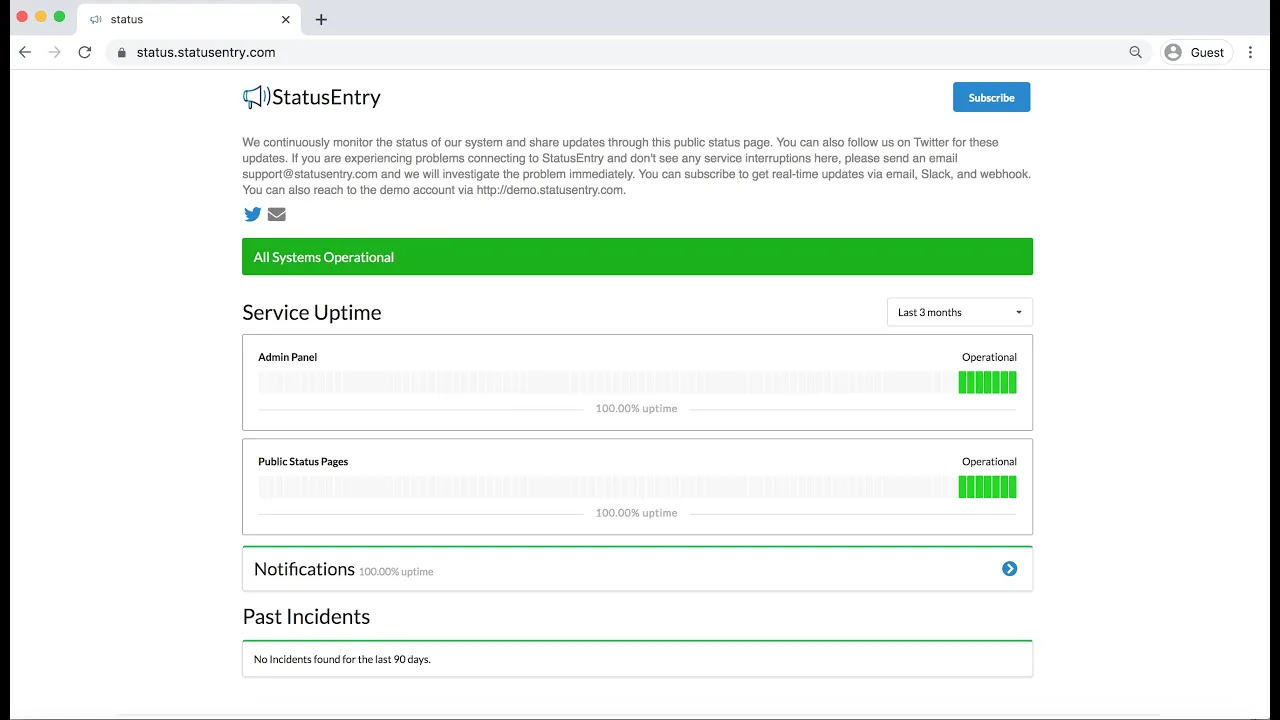
Task: Click the email envelope icon
Action: point(277,214)
